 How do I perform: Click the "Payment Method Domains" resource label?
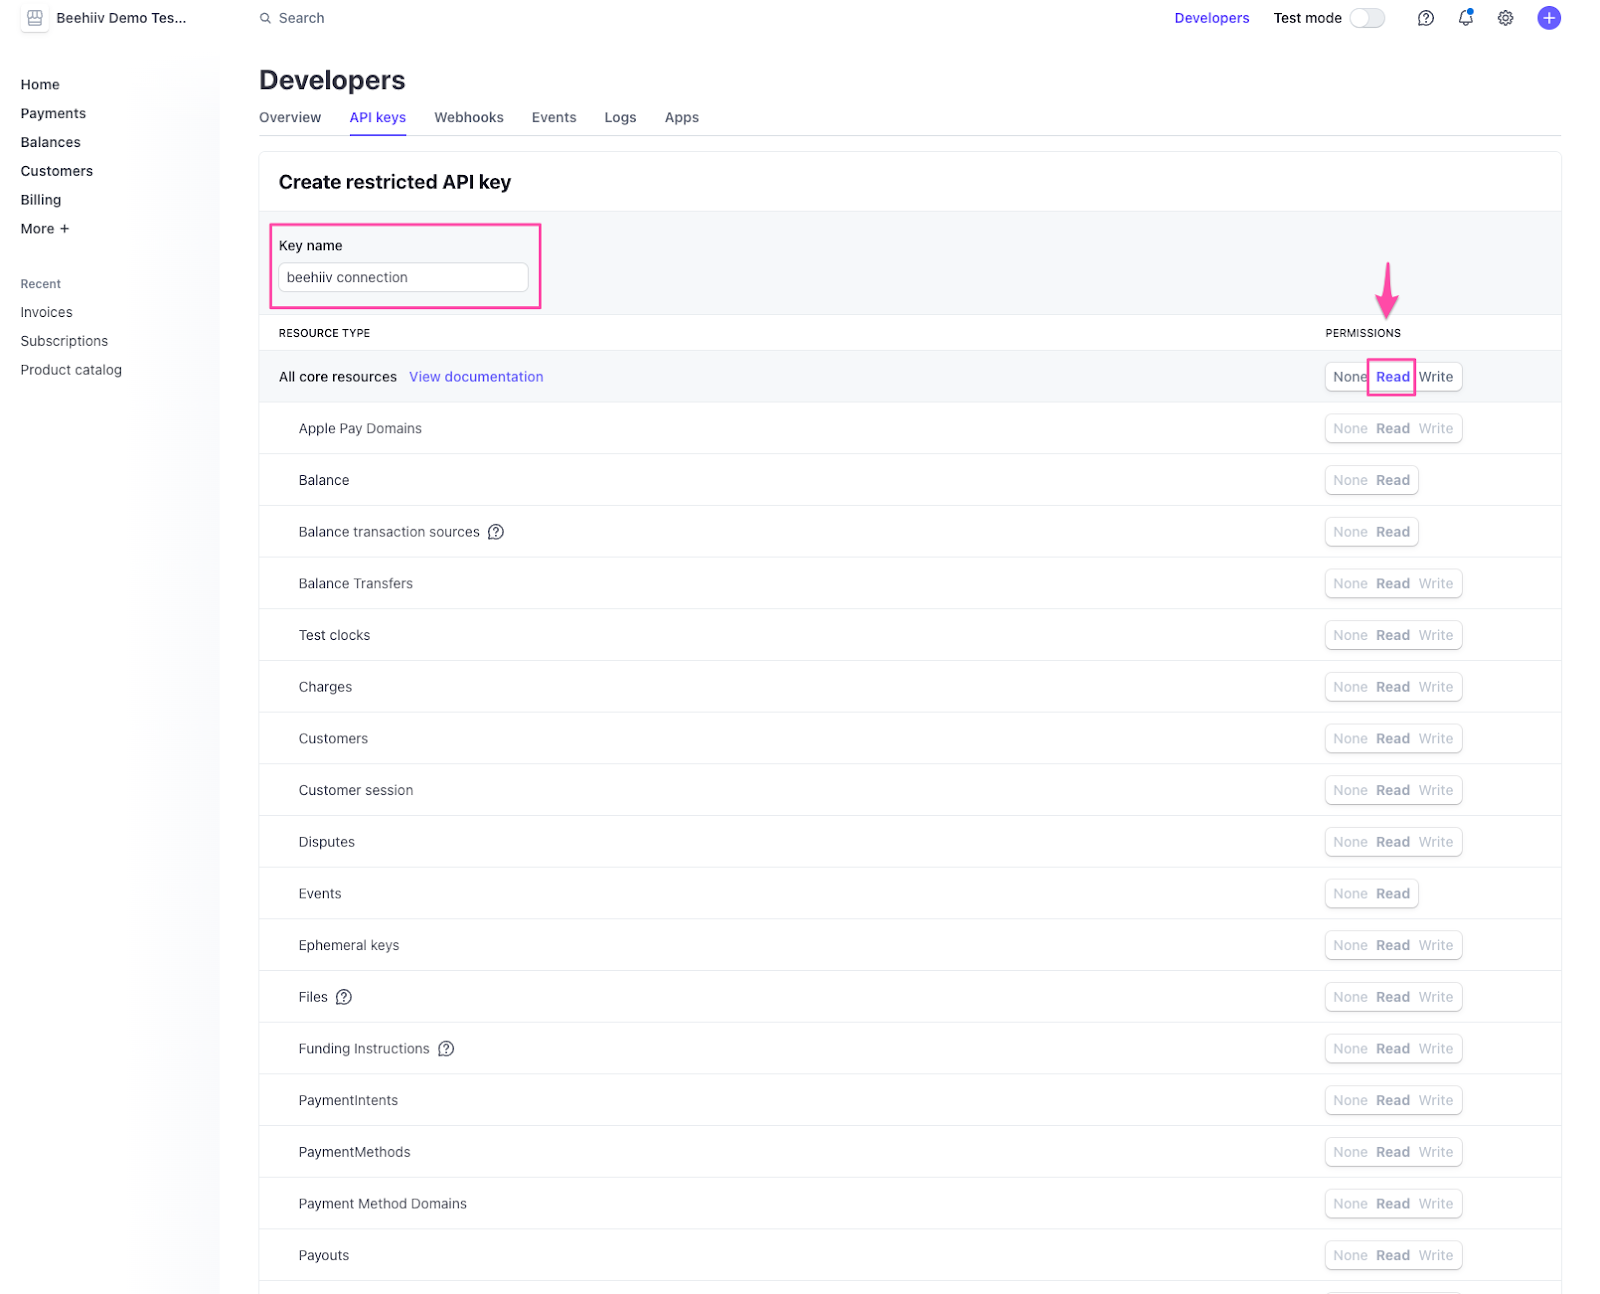point(382,1204)
